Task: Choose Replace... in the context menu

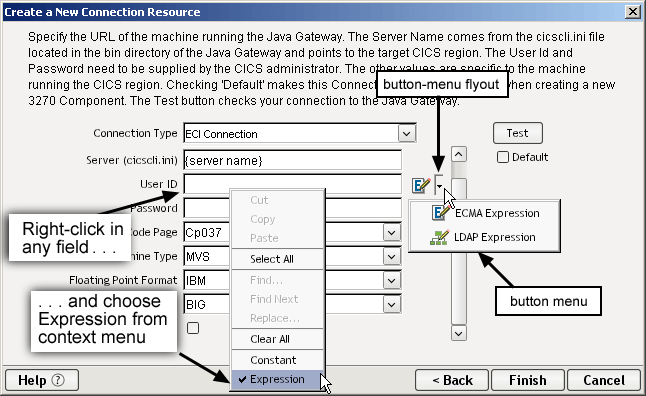Action: pyautogui.click(x=277, y=318)
